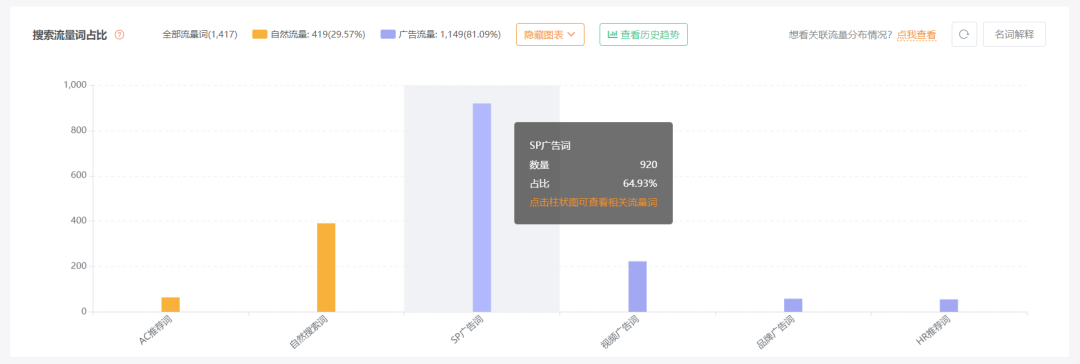The height and width of the screenshot is (364, 1080).
Task: Click the 视频广告词 purple bar
Action: click(x=637, y=286)
